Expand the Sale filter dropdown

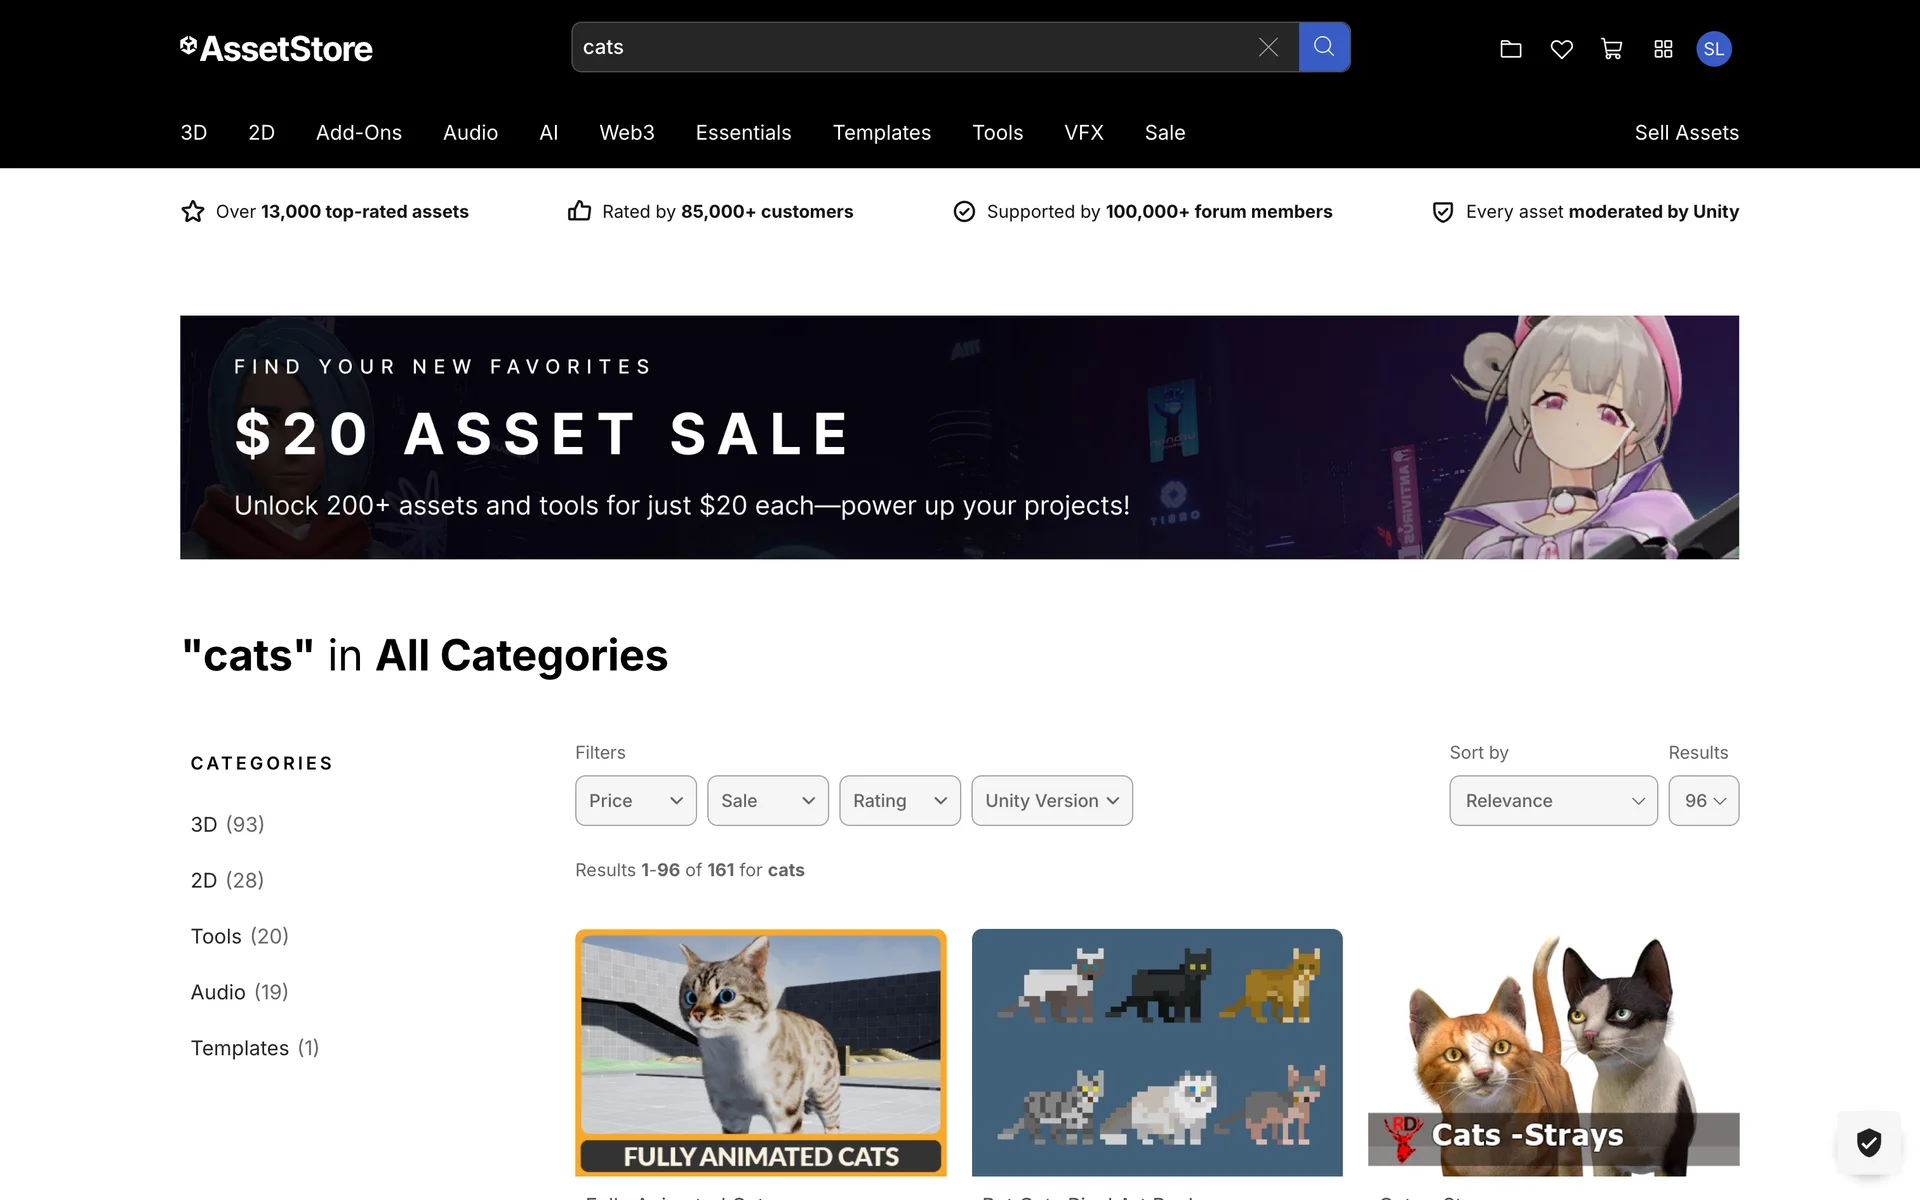(x=768, y=801)
